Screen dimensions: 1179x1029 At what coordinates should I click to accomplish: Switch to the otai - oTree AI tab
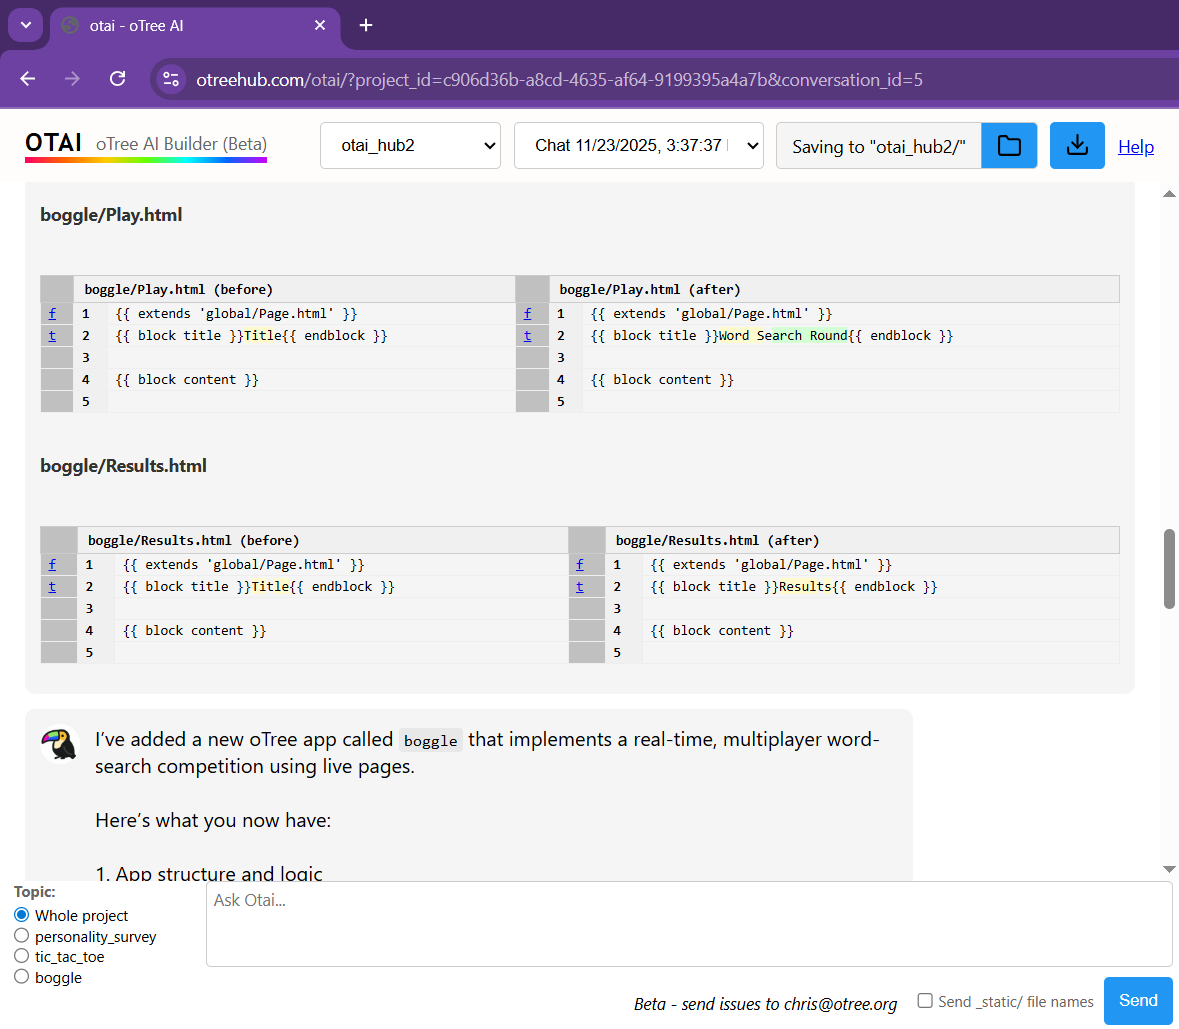(x=190, y=25)
